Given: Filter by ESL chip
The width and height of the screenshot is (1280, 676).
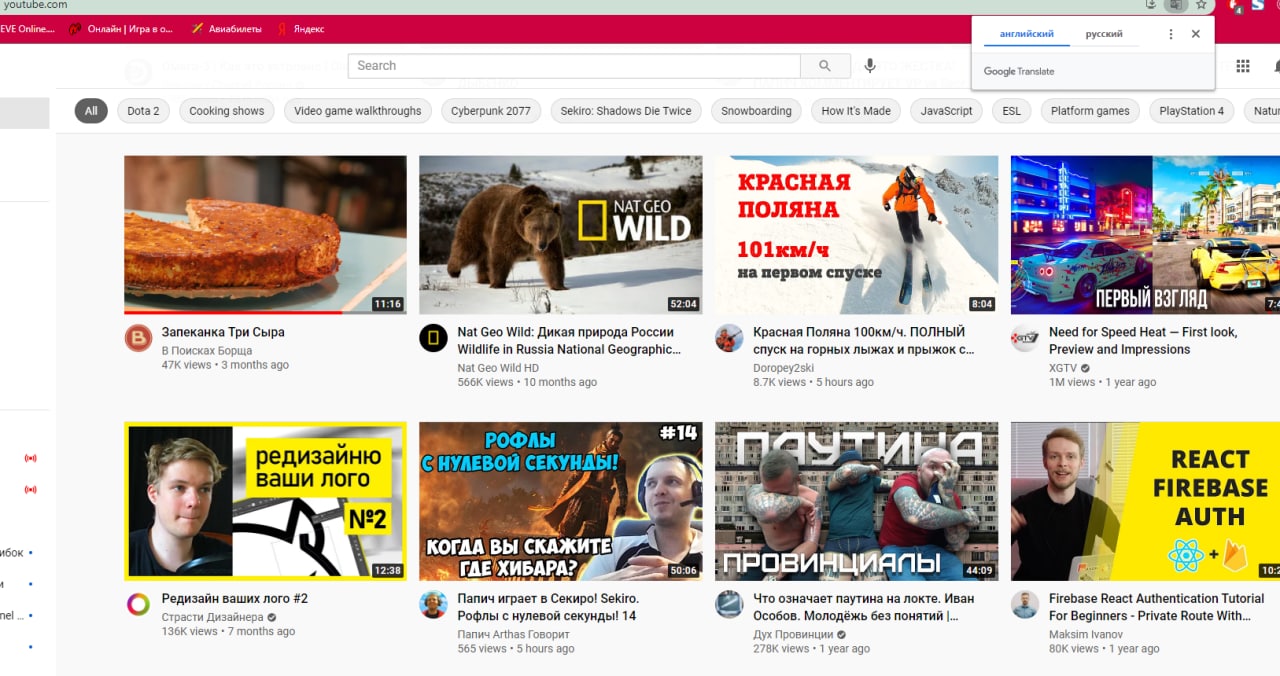Looking at the screenshot, I should 1012,111.
